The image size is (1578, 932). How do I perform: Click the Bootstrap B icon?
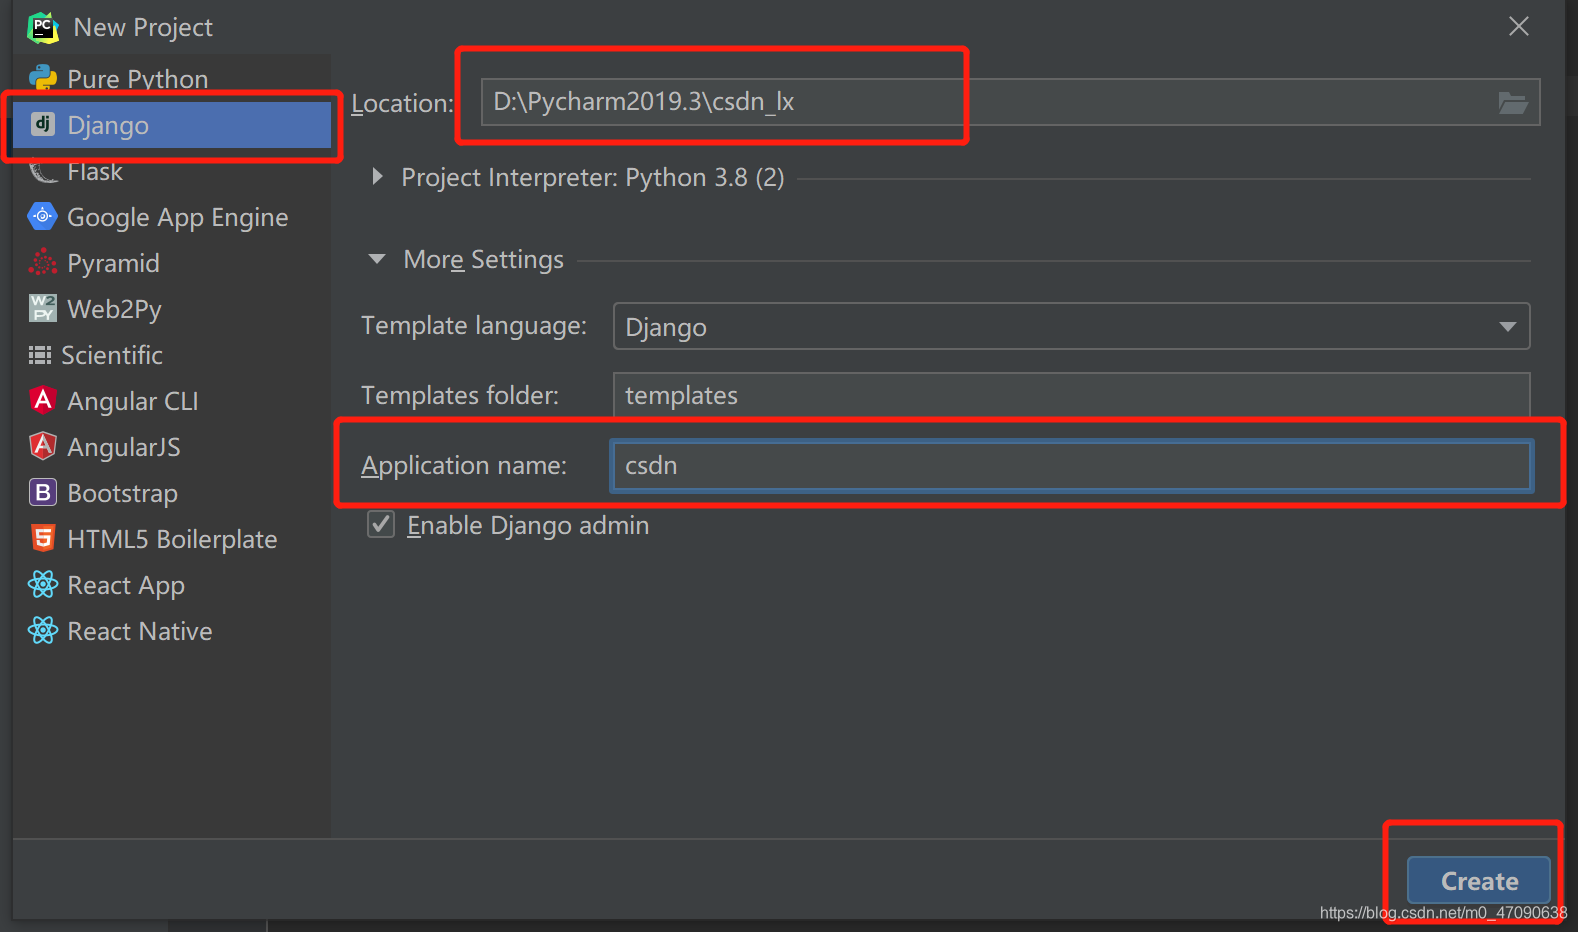point(42,492)
